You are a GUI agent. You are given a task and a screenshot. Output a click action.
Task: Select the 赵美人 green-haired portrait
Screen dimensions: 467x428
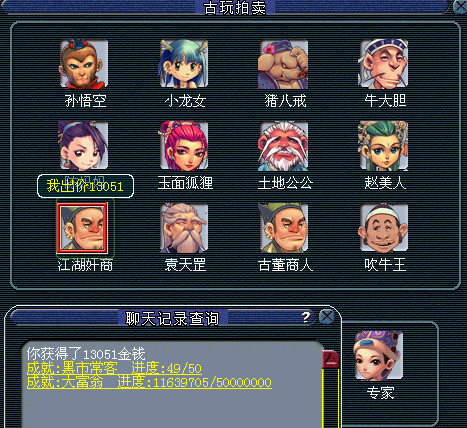(384, 146)
